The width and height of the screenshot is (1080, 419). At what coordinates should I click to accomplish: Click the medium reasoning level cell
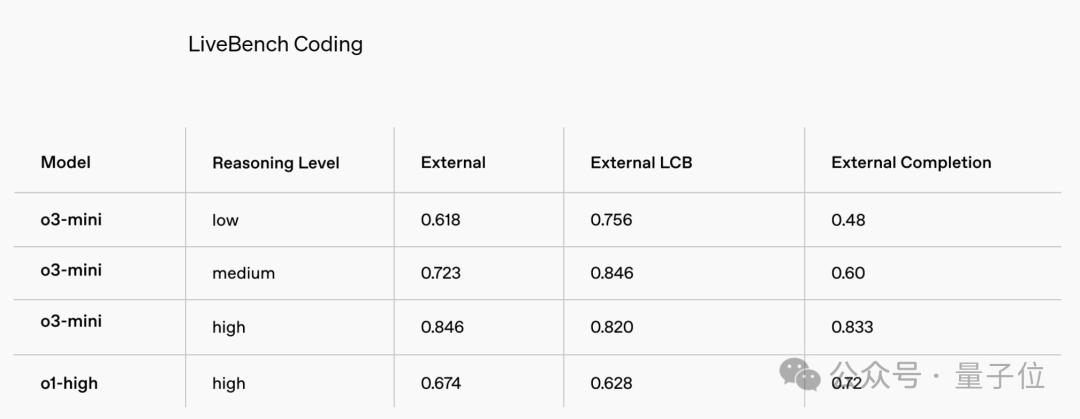point(243,273)
